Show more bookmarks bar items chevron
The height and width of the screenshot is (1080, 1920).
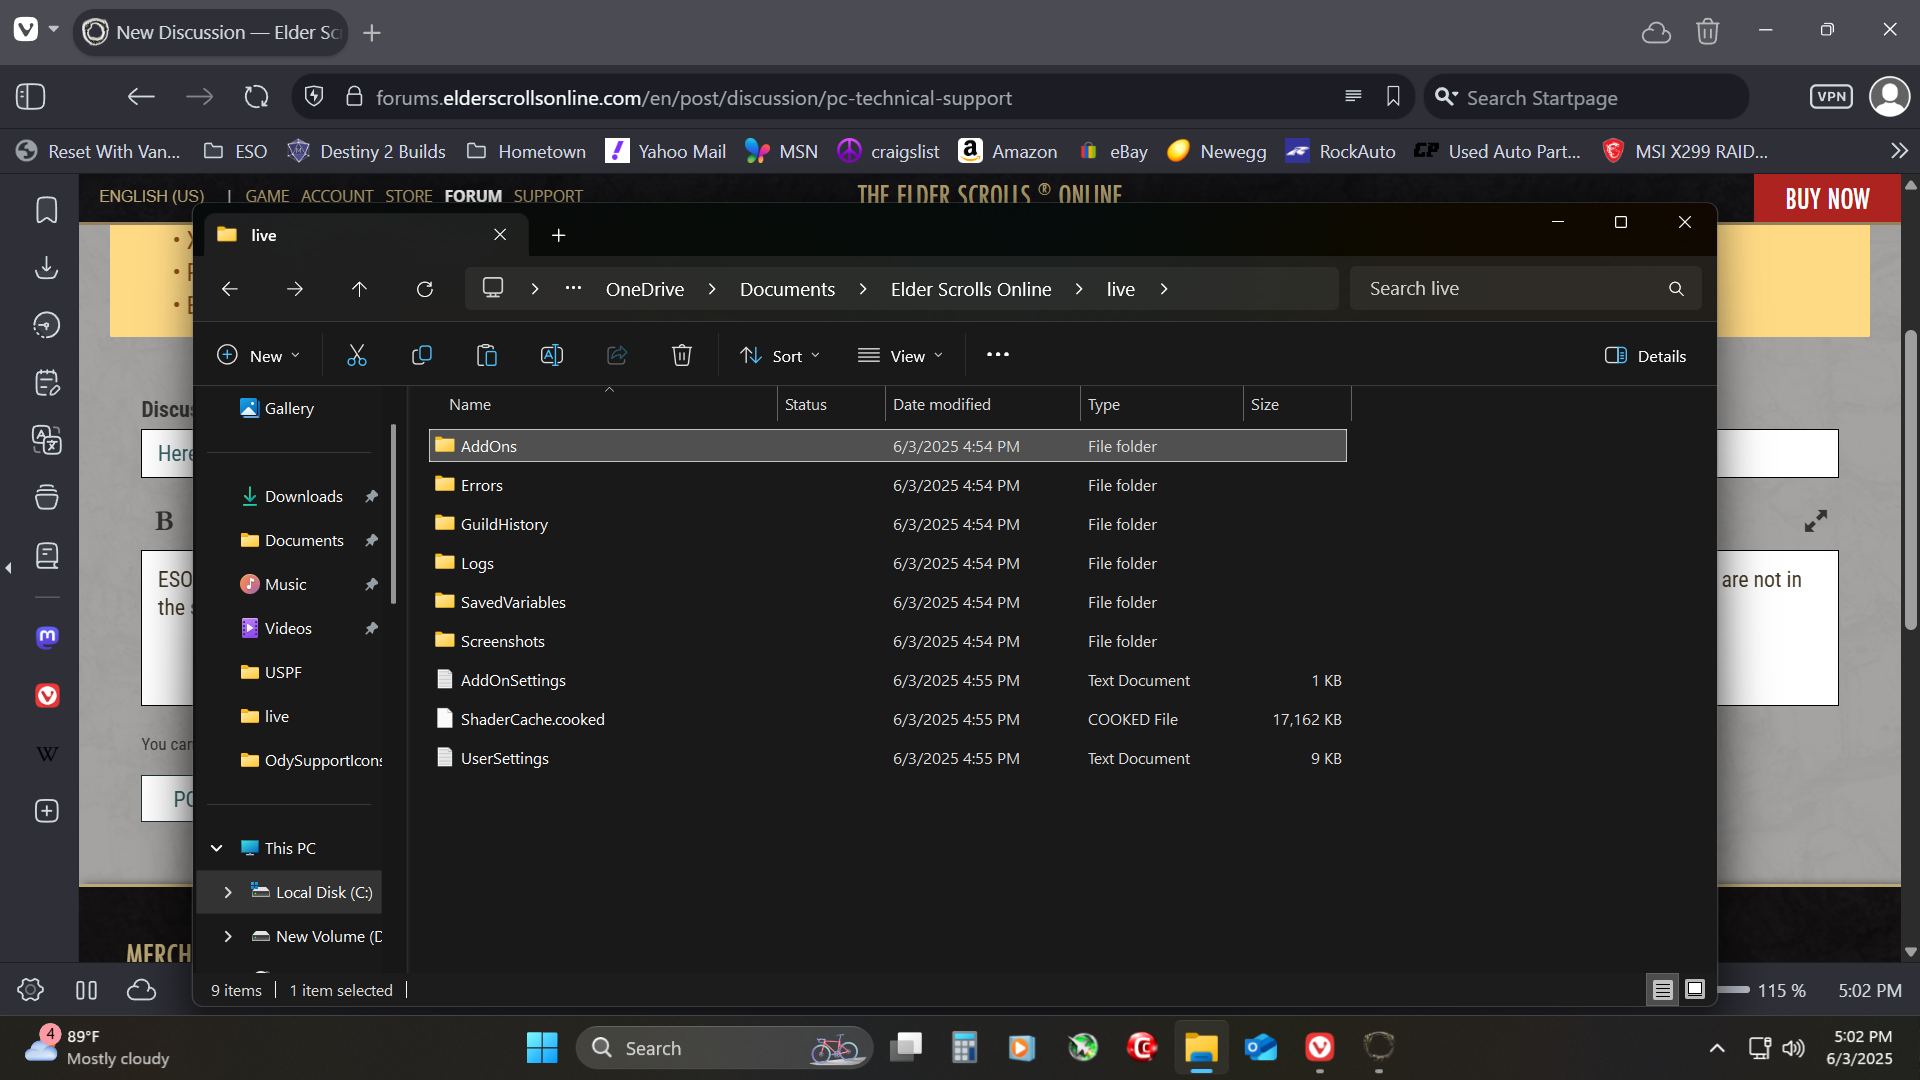click(1899, 151)
